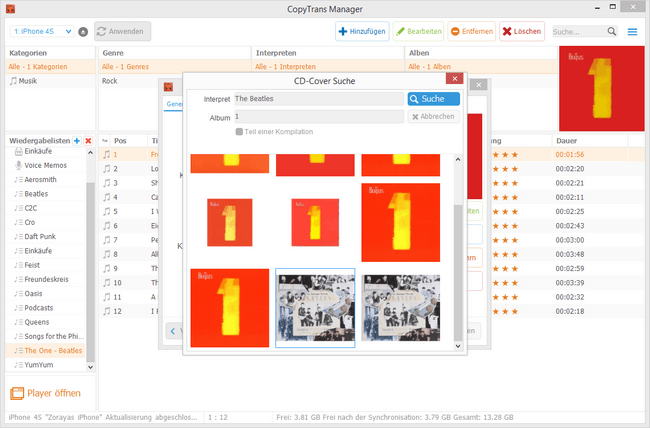Open the Cro playlist
The height and width of the screenshot is (428, 650).
[29, 222]
